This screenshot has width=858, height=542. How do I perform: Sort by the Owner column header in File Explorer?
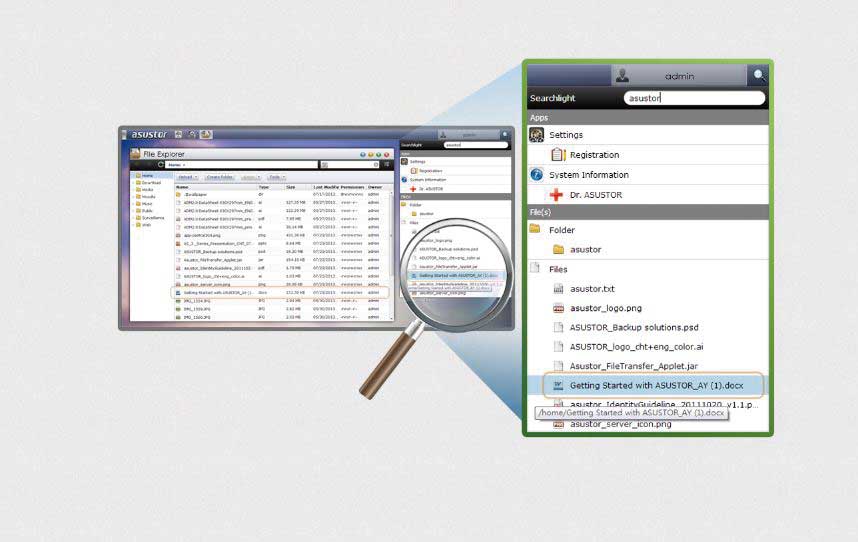pos(377,187)
